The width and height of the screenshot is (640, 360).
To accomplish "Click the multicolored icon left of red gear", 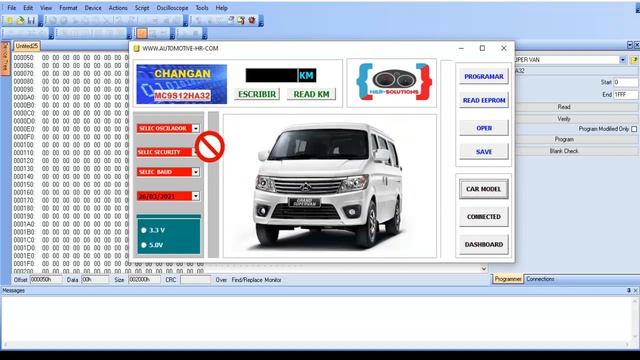I will (x=241, y=20).
